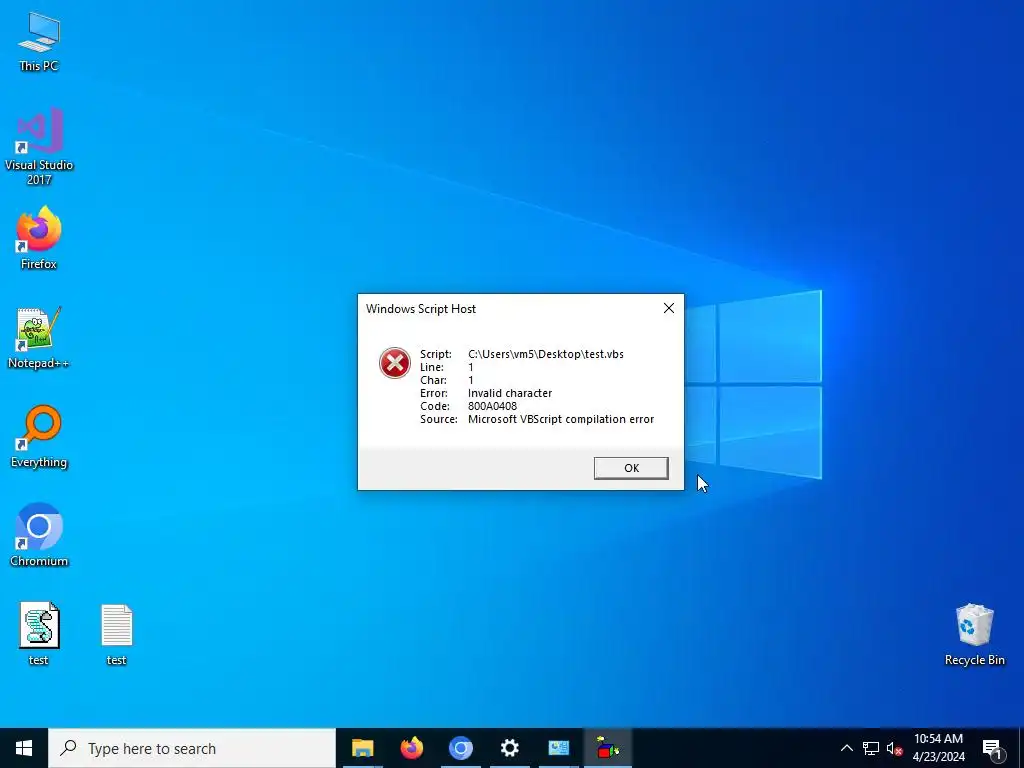The width and height of the screenshot is (1024, 768).
Task: Select the Notepad++ desktop shortcut
Action: pos(39,338)
